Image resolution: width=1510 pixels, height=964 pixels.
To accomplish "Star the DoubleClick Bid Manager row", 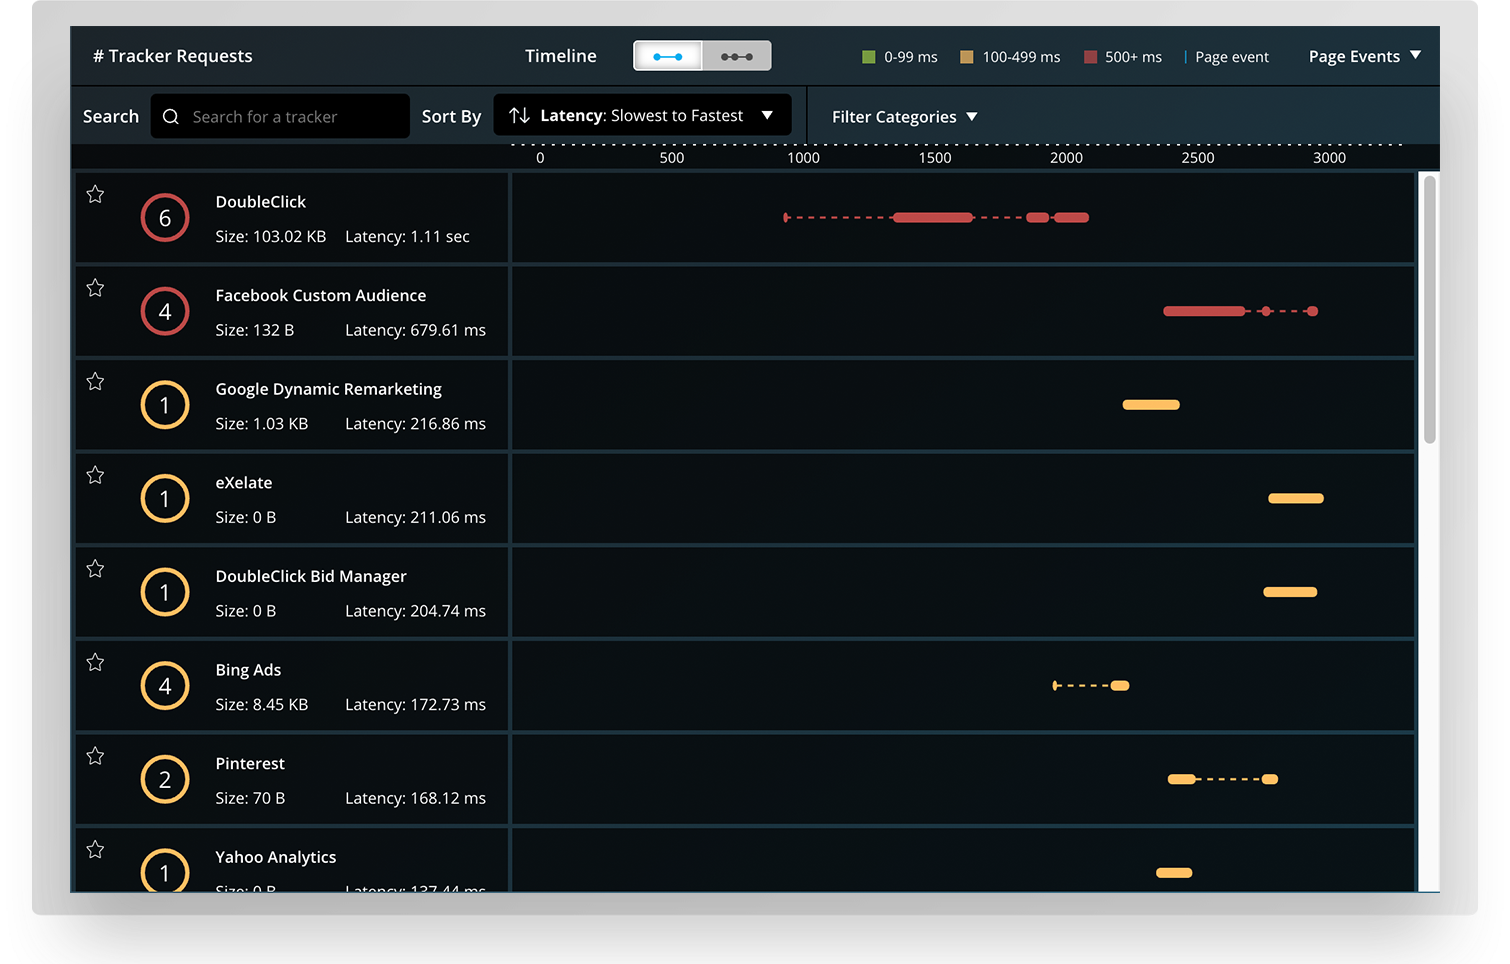I will click(95, 569).
